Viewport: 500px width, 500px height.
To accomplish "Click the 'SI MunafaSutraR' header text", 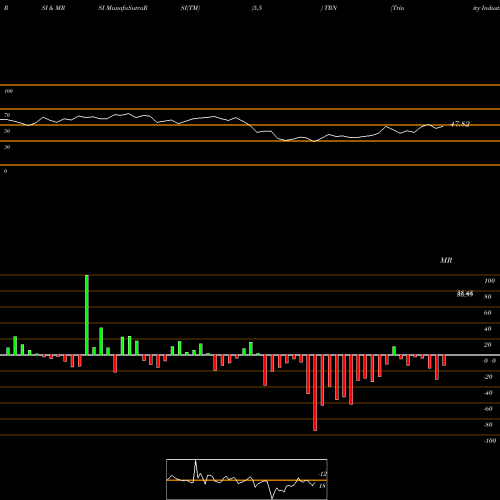I will [x=123, y=8].
